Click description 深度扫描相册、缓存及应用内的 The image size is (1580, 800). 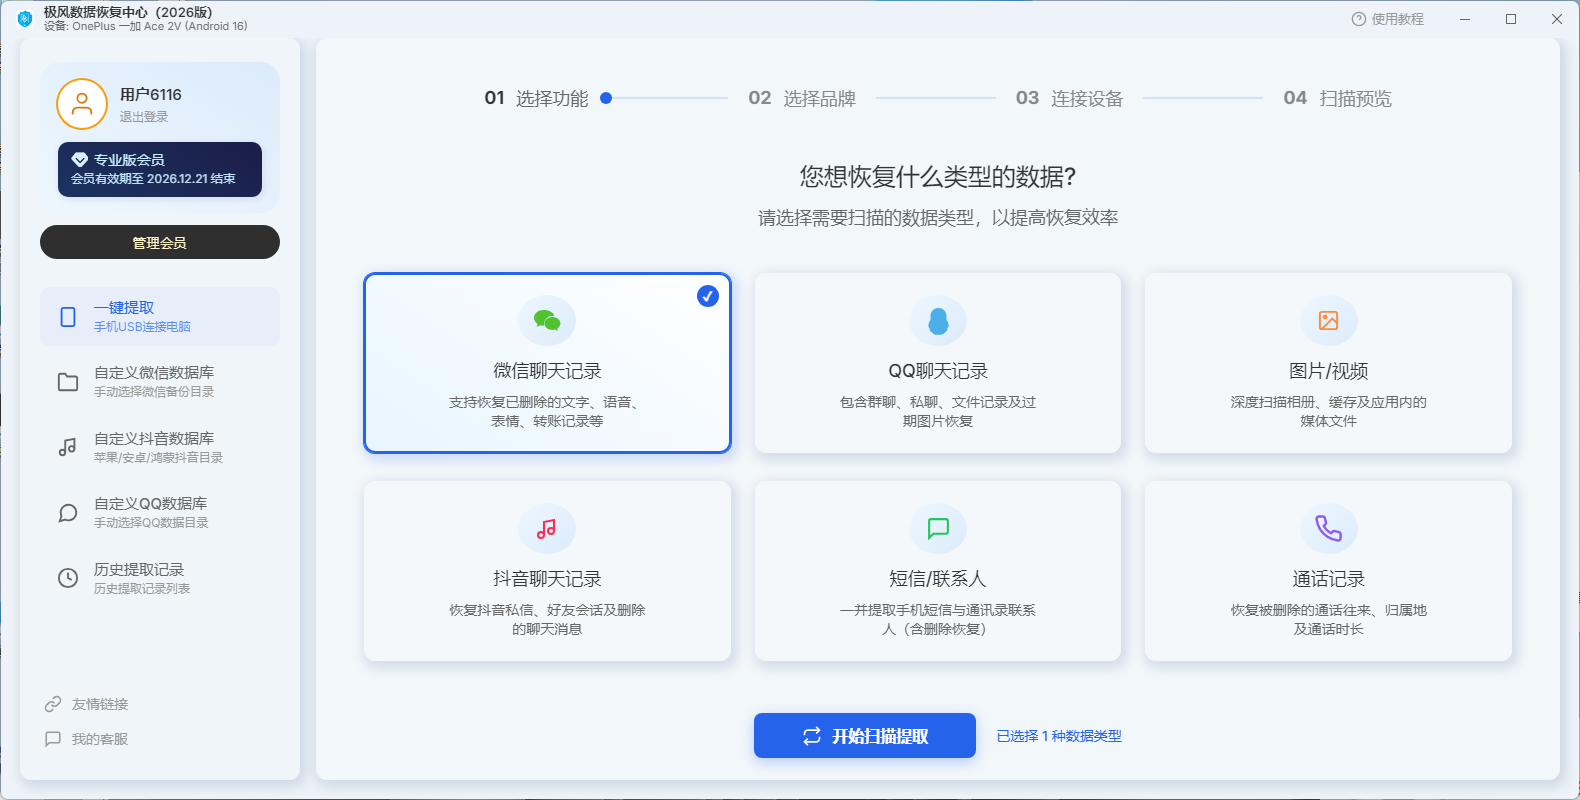click(1328, 402)
